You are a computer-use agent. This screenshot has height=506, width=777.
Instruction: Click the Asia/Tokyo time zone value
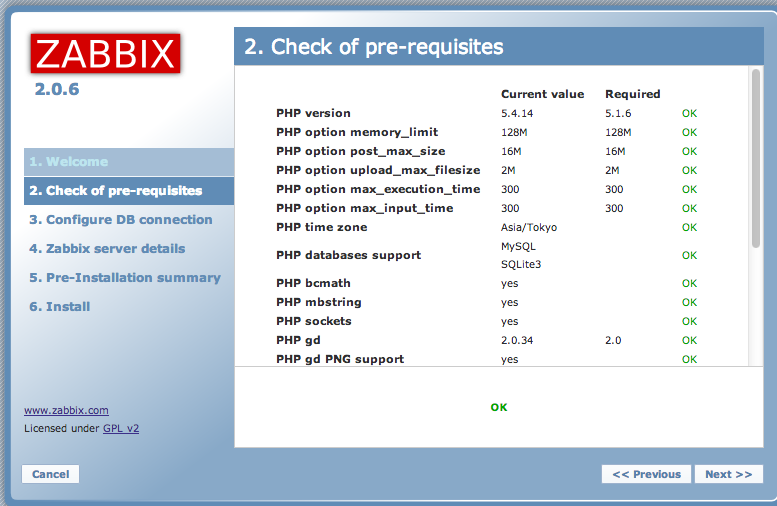[x=529, y=227]
